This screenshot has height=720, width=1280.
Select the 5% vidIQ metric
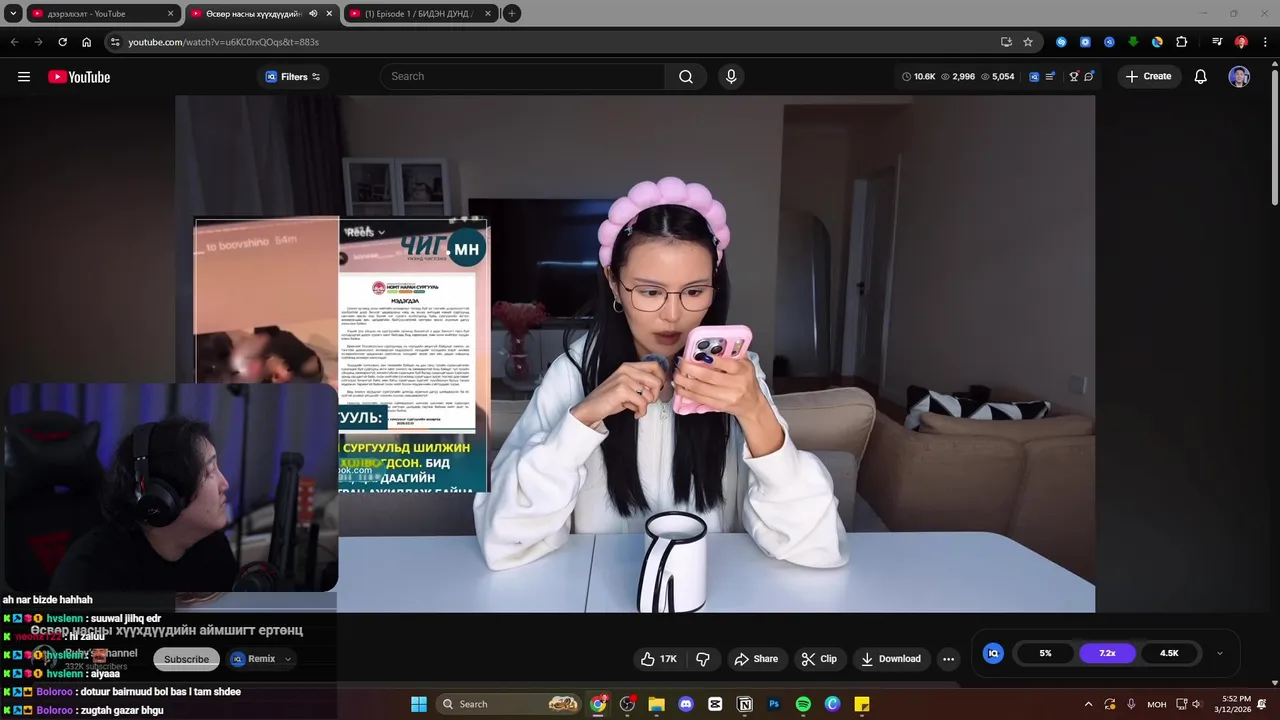(x=1045, y=653)
